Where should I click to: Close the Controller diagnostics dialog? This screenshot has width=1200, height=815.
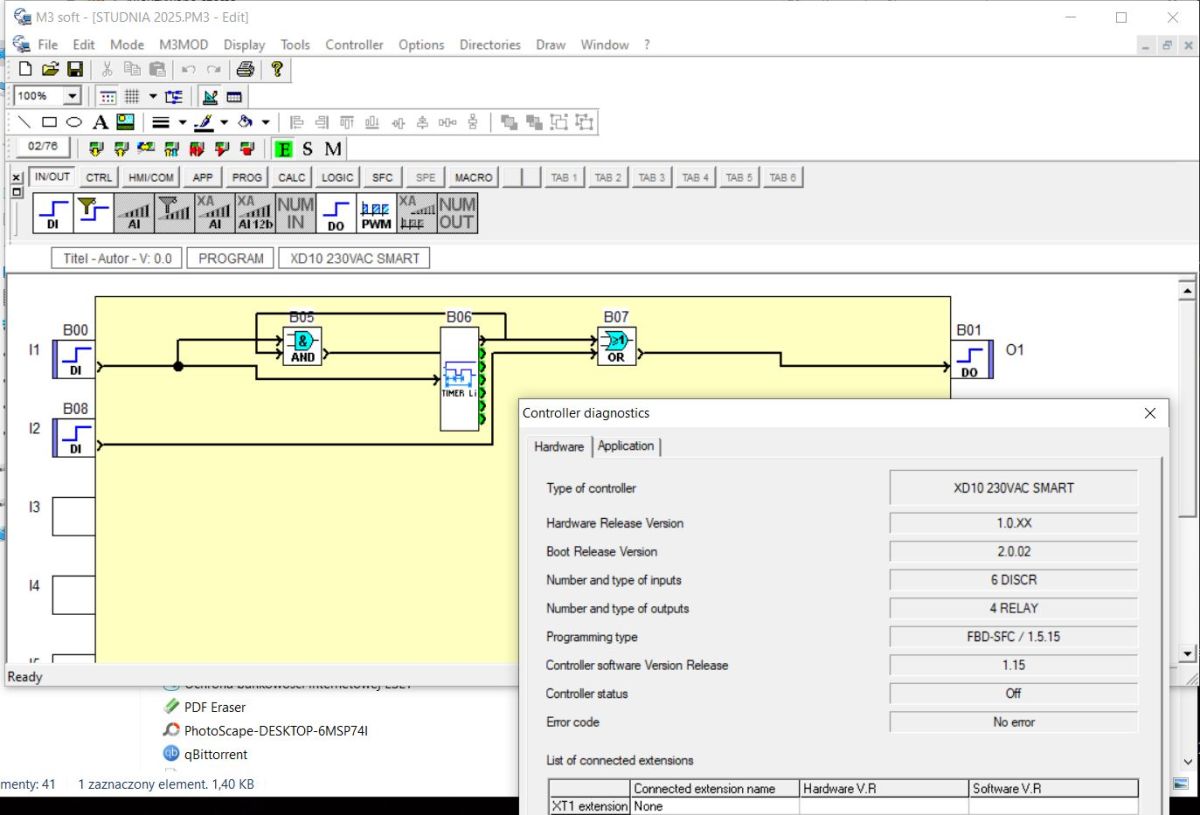click(x=1150, y=413)
